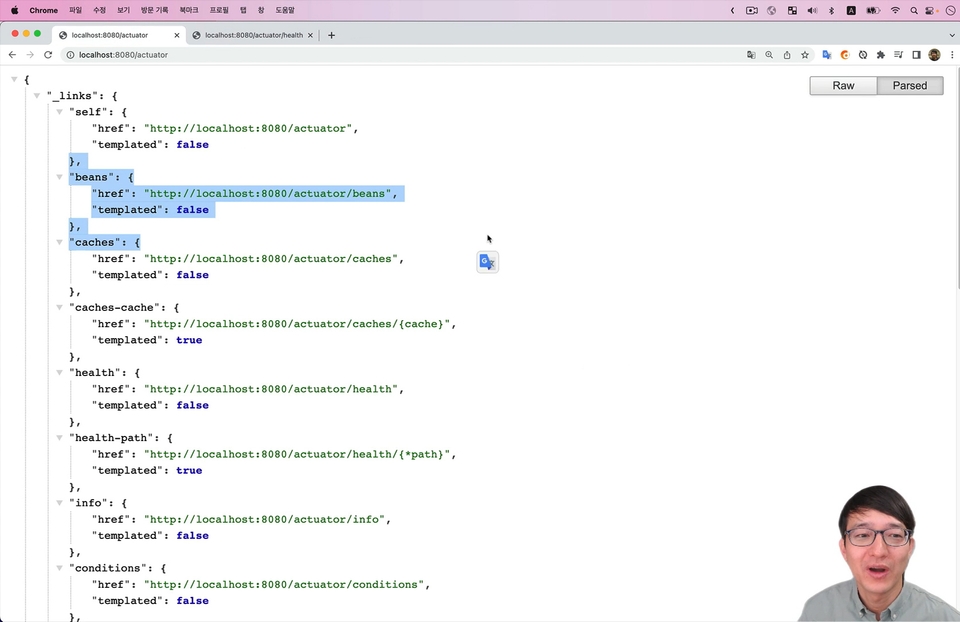Image resolution: width=960 pixels, height=622 pixels.
Task: Open the Chrome app menu
Action: [x=43, y=10]
